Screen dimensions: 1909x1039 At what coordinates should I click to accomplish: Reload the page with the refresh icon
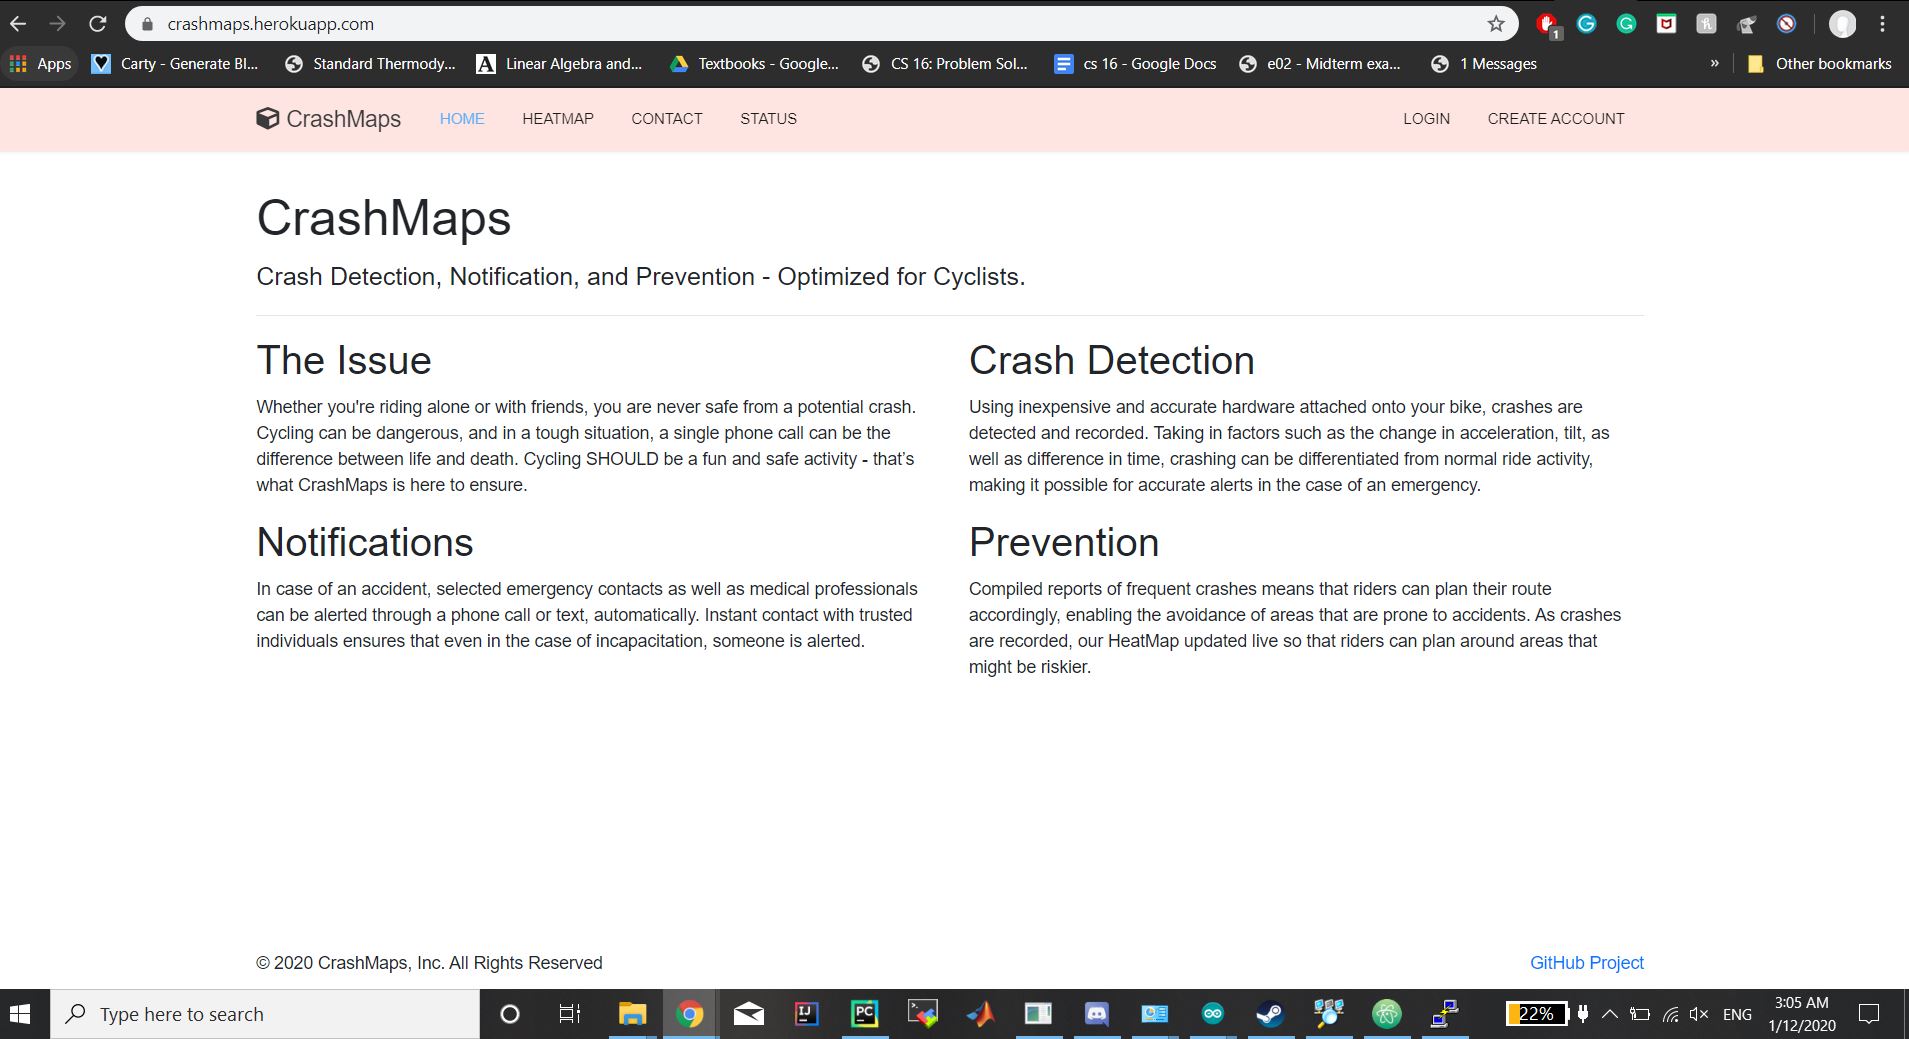[98, 24]
